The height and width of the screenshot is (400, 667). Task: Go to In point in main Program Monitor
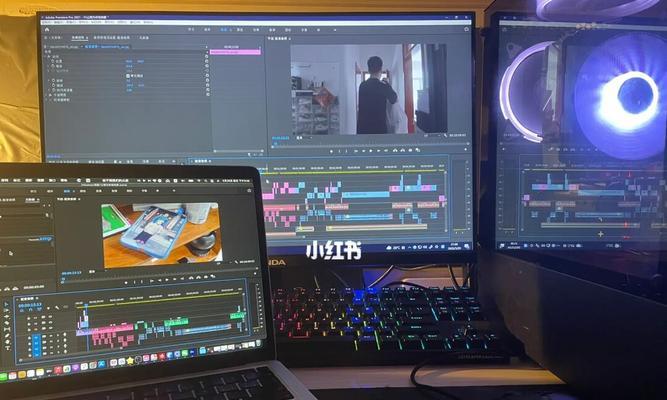(x=356, y=151)
